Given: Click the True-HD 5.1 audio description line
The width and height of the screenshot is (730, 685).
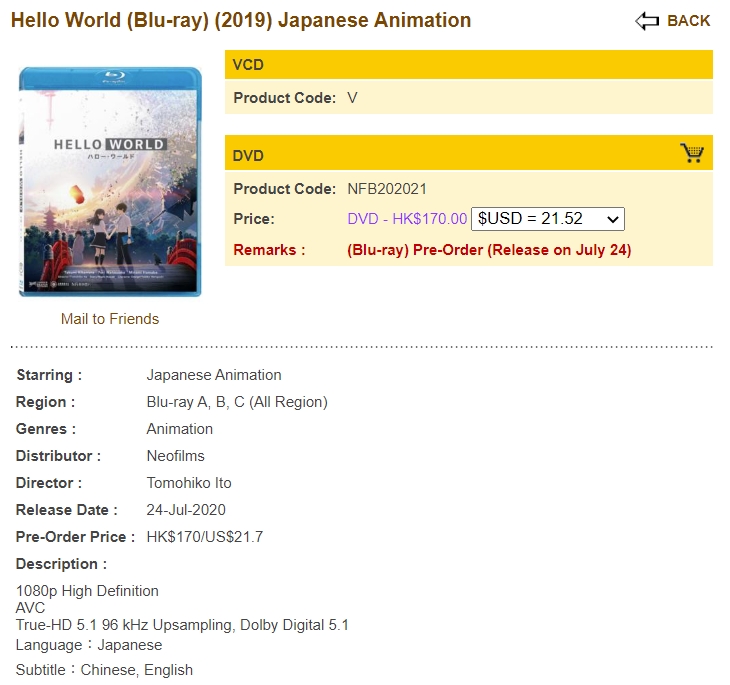Looking at the screenshot, I should click(182, 625).
